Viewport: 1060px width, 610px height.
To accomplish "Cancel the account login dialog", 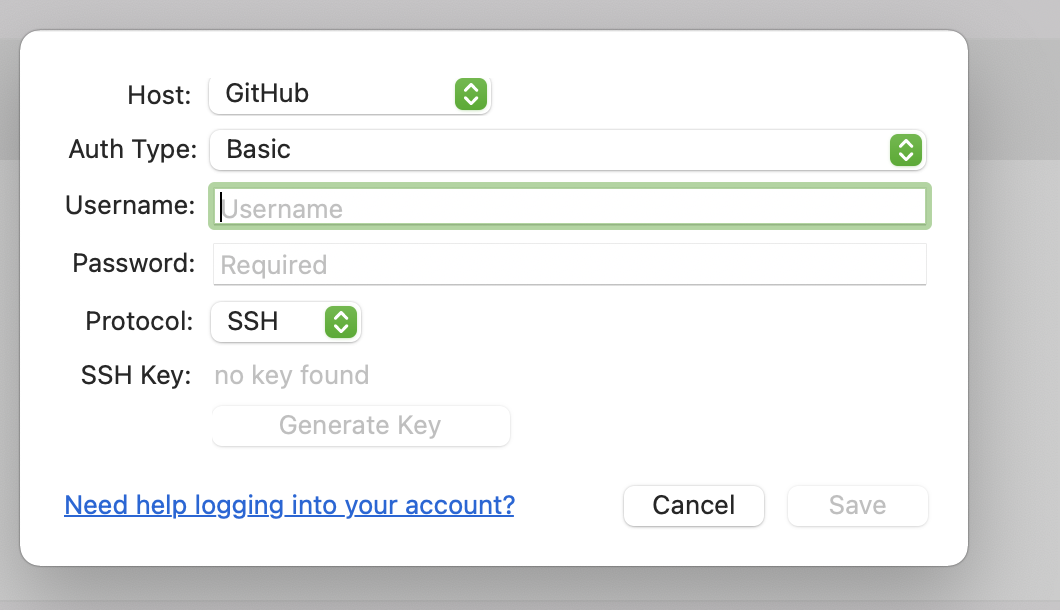I will pyautogui.click(x=693, y=505).
